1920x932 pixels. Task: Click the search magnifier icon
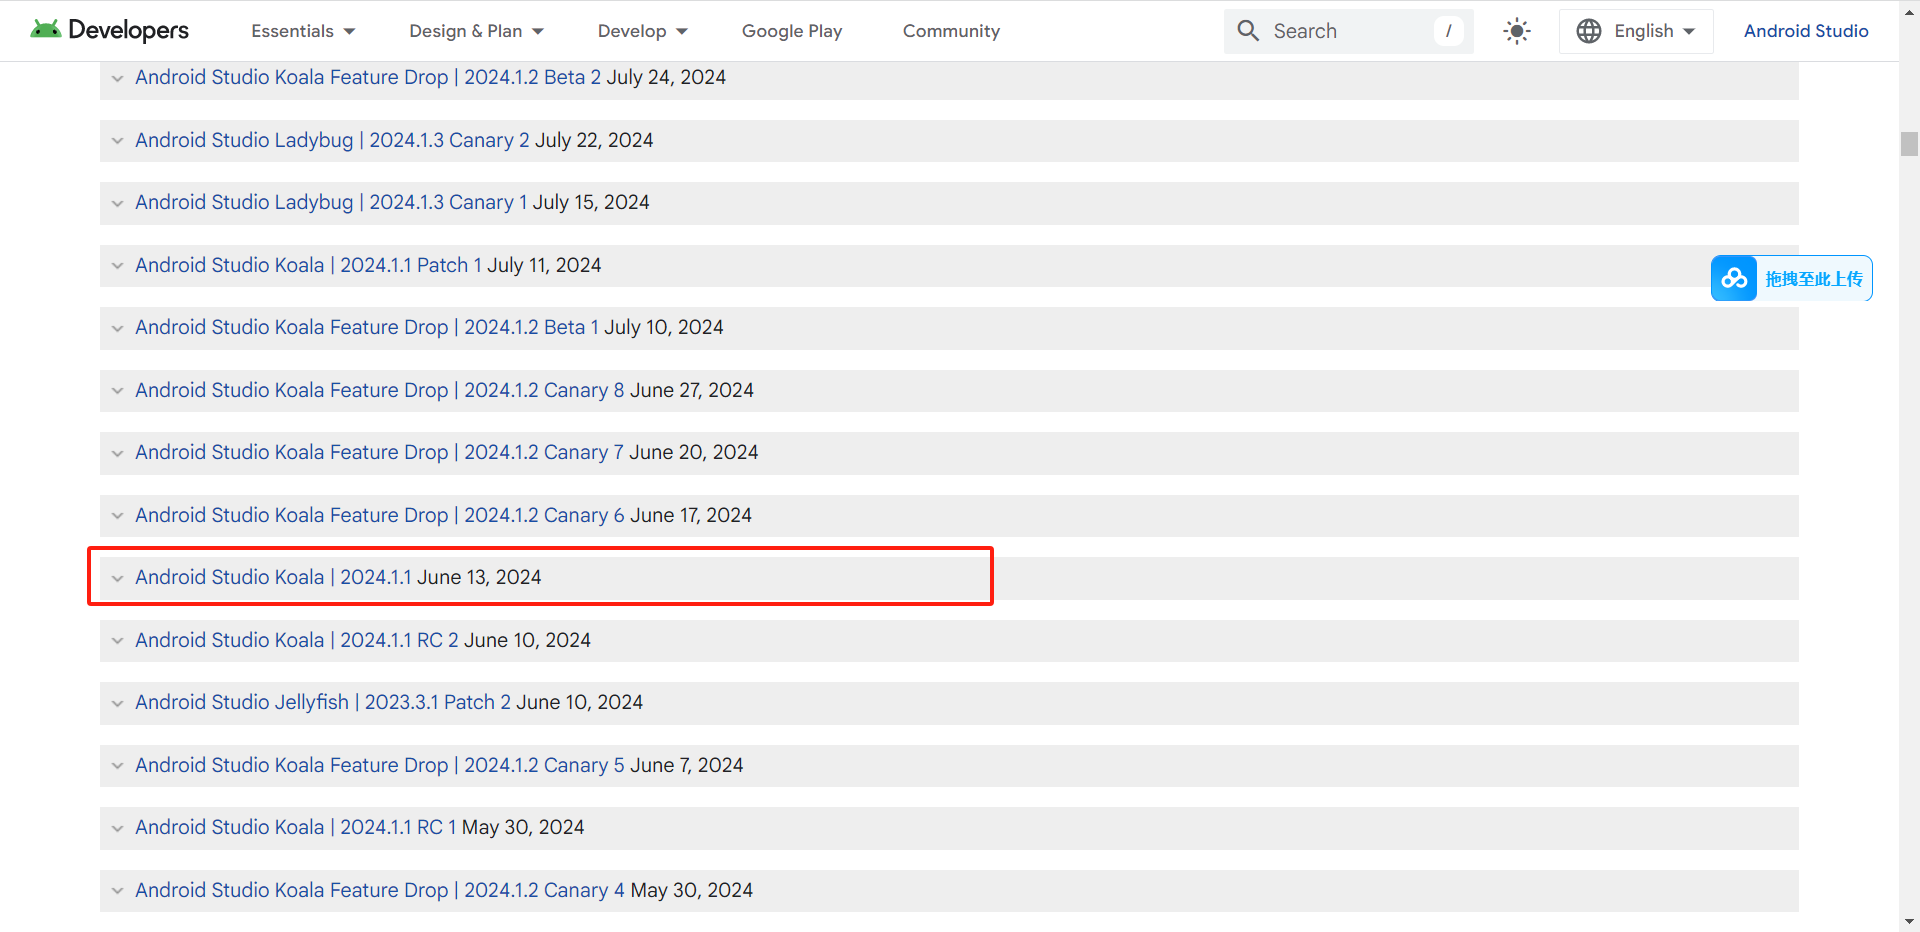(1247, 31)
